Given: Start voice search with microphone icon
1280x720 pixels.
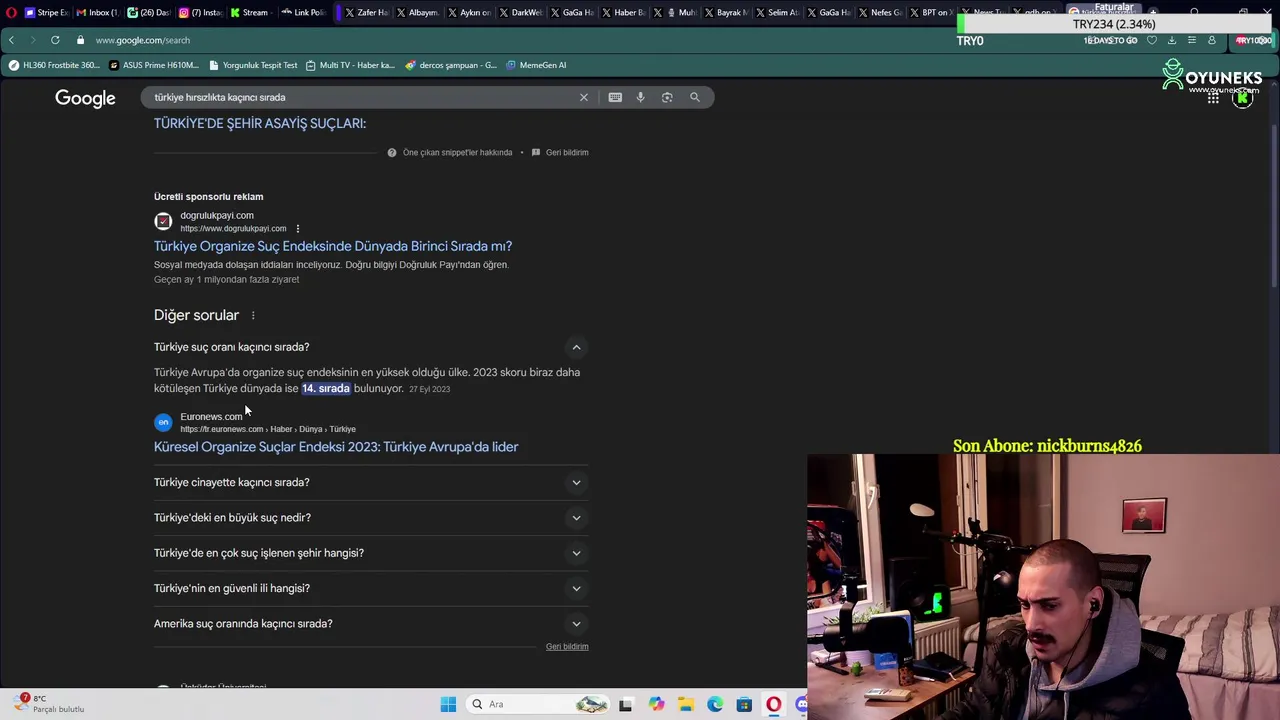Looking at the screenshot, I should pyautogui.click(x=641, y=97).
